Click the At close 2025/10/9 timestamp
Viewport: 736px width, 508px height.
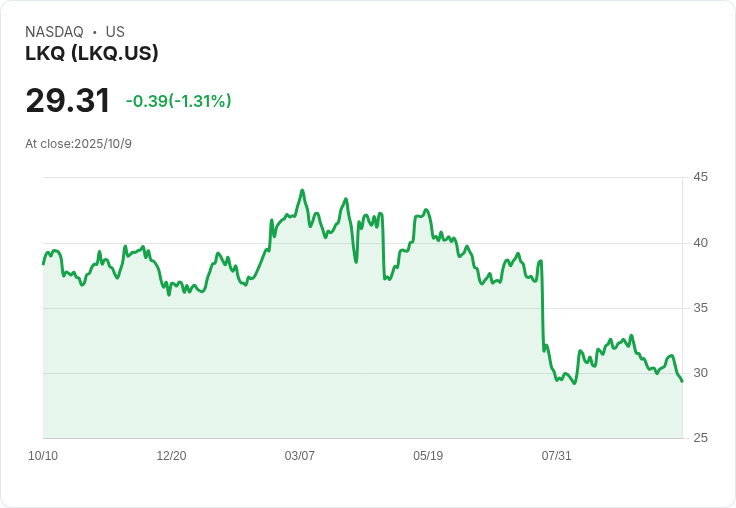tap(78, 144)
